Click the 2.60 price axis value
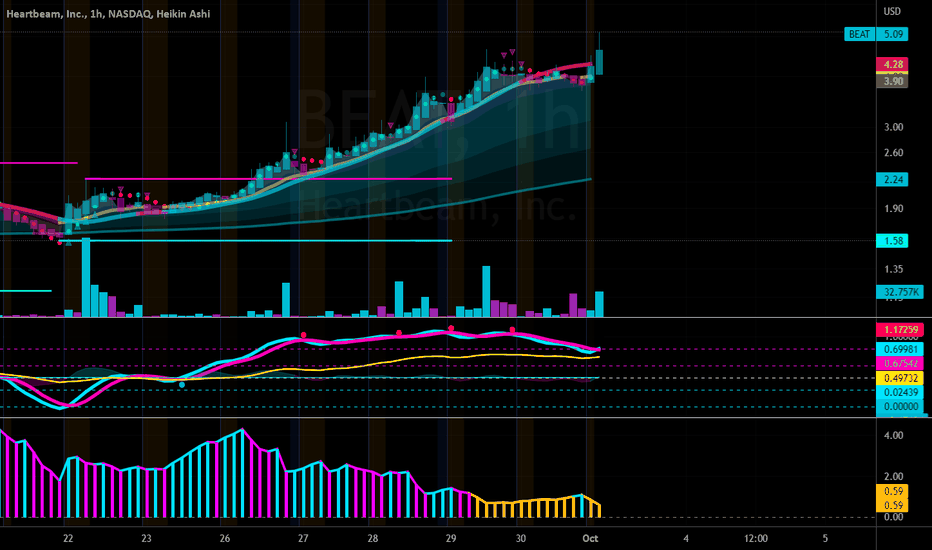Image resolution: width=932 pixels, height=550 pixels. [x=893, y=153]
